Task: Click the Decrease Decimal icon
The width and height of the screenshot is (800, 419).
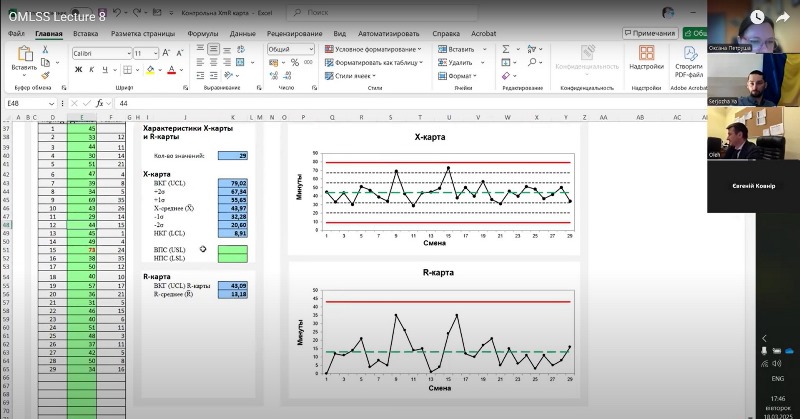Action: 287,76
